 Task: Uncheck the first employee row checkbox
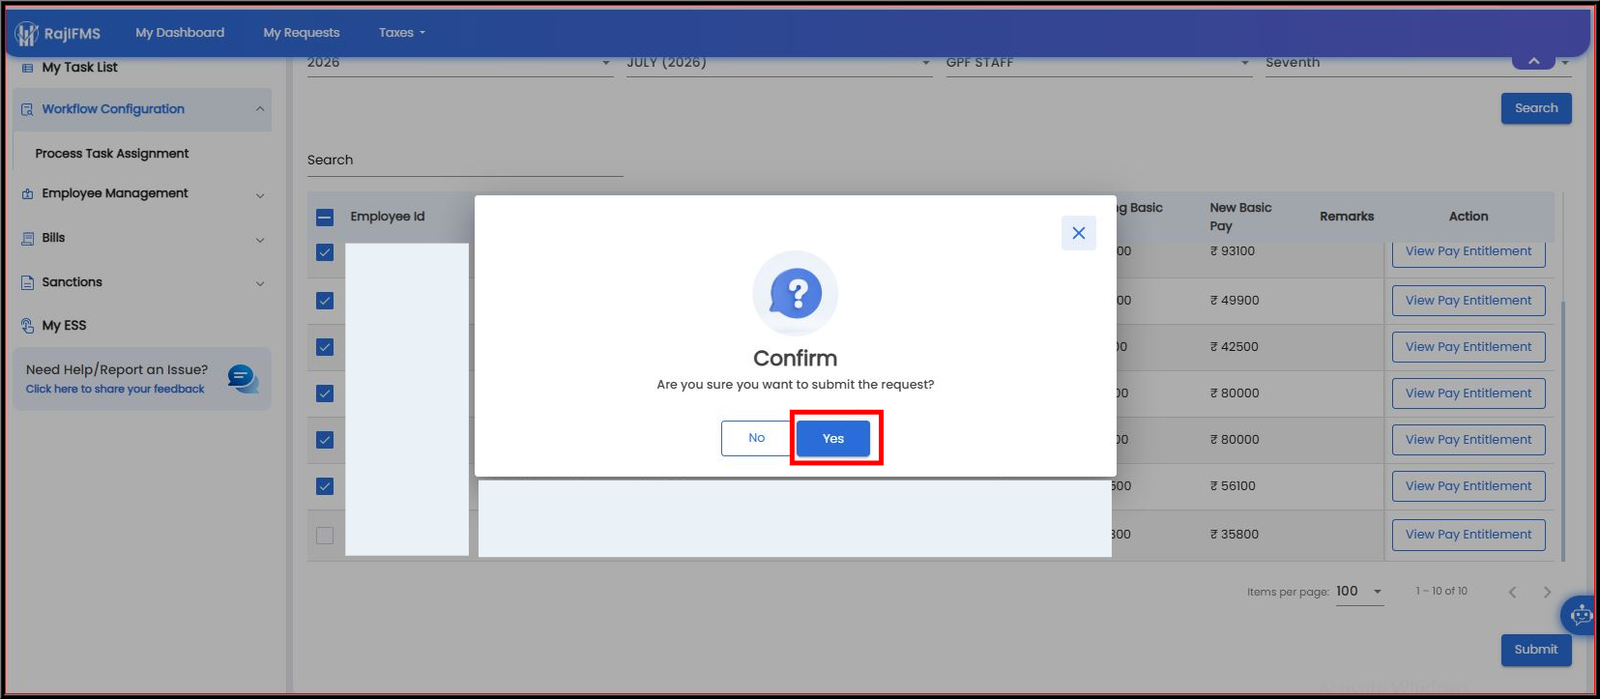[325, 252]
